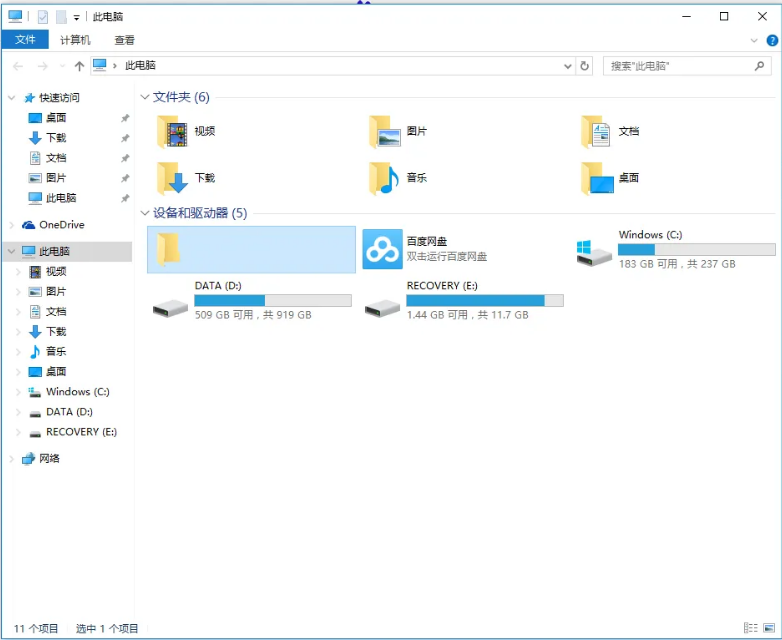Screen dimensions: 782x640
Task: Select 网络 in the navigation pane
Action: (x=49, y=458)
